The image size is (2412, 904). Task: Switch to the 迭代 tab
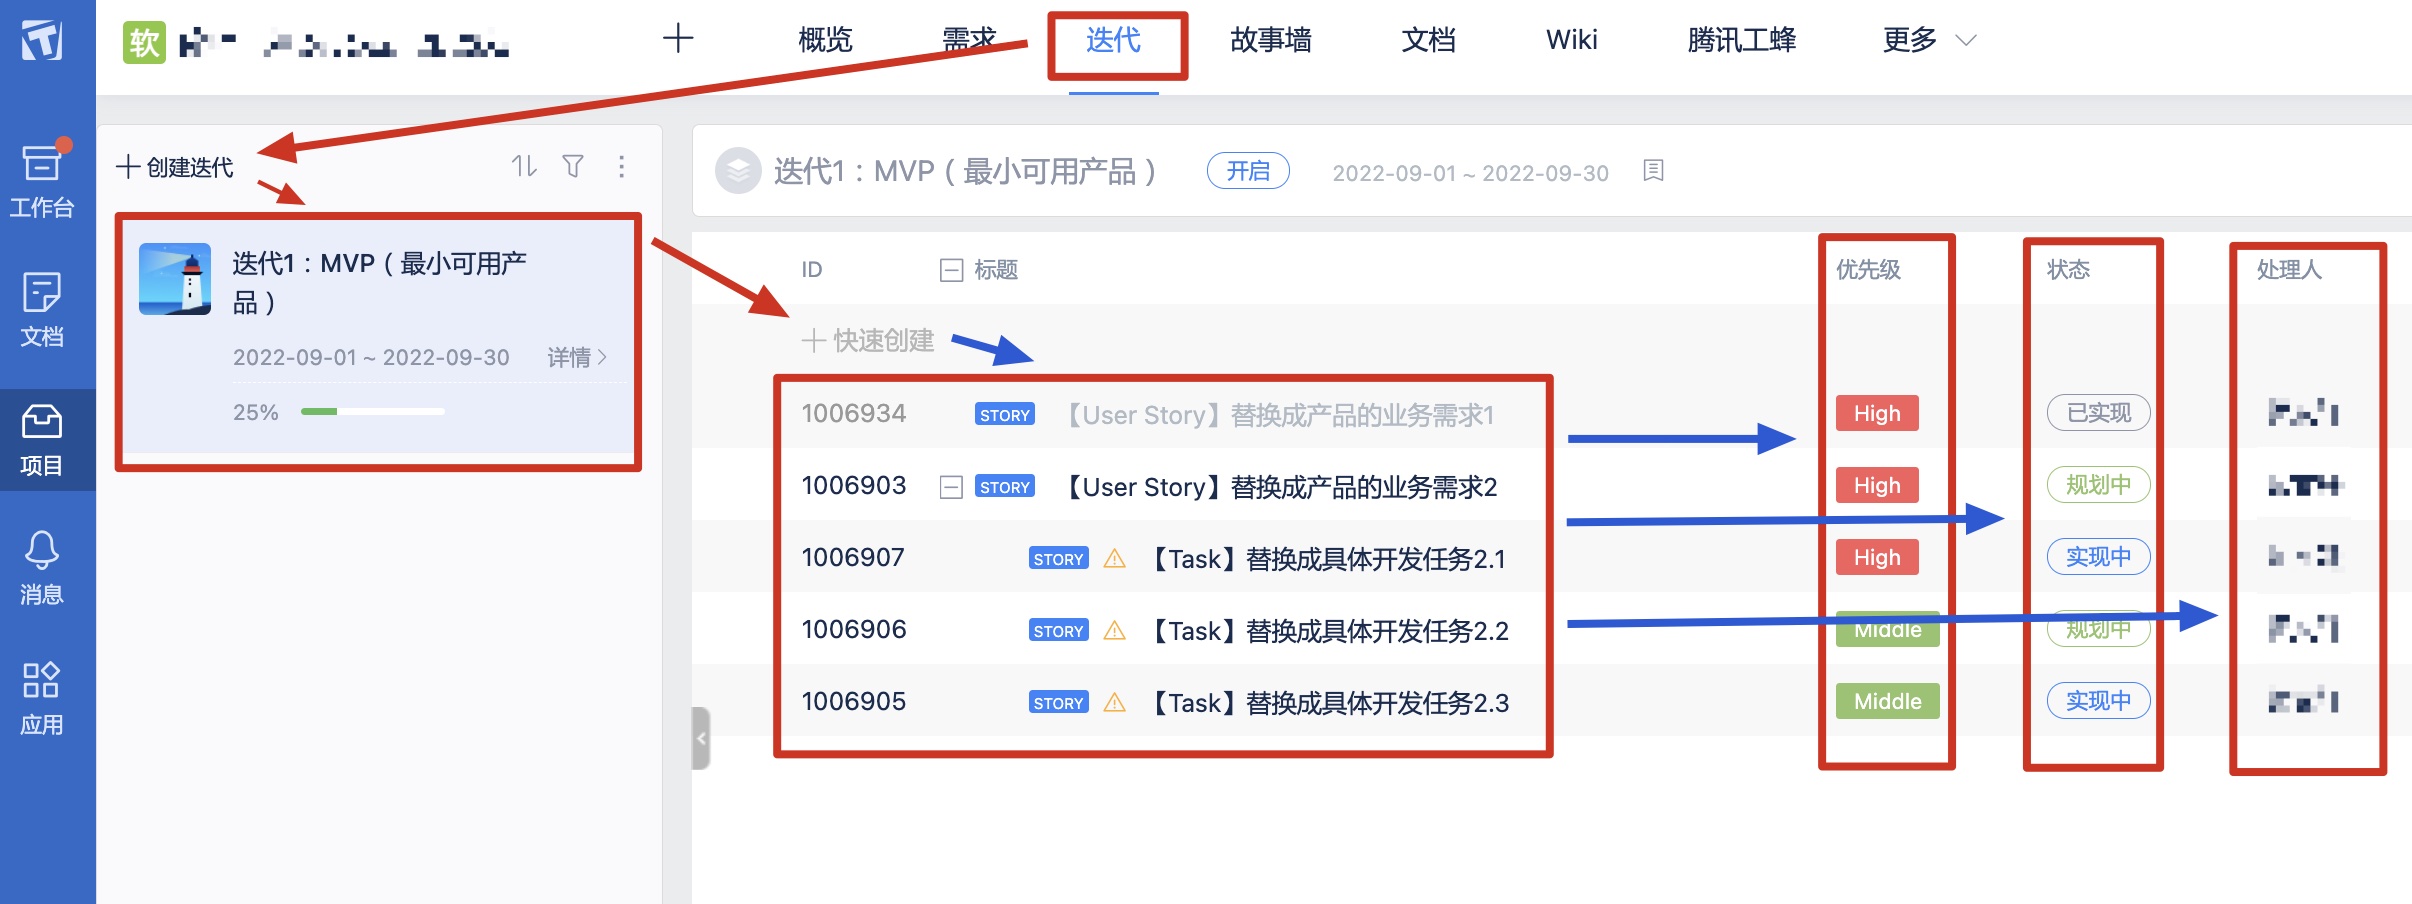(1113, 40)
